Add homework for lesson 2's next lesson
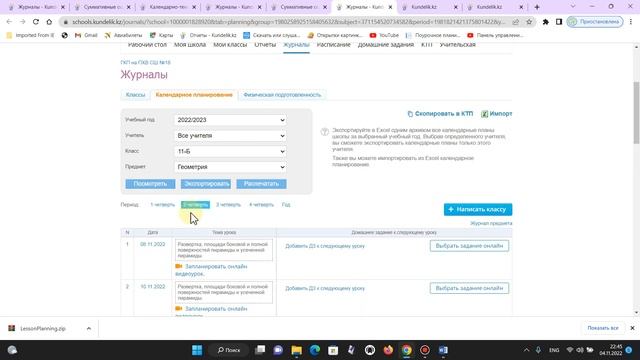This screenshot has height=360, width=640. pos(325,288)
